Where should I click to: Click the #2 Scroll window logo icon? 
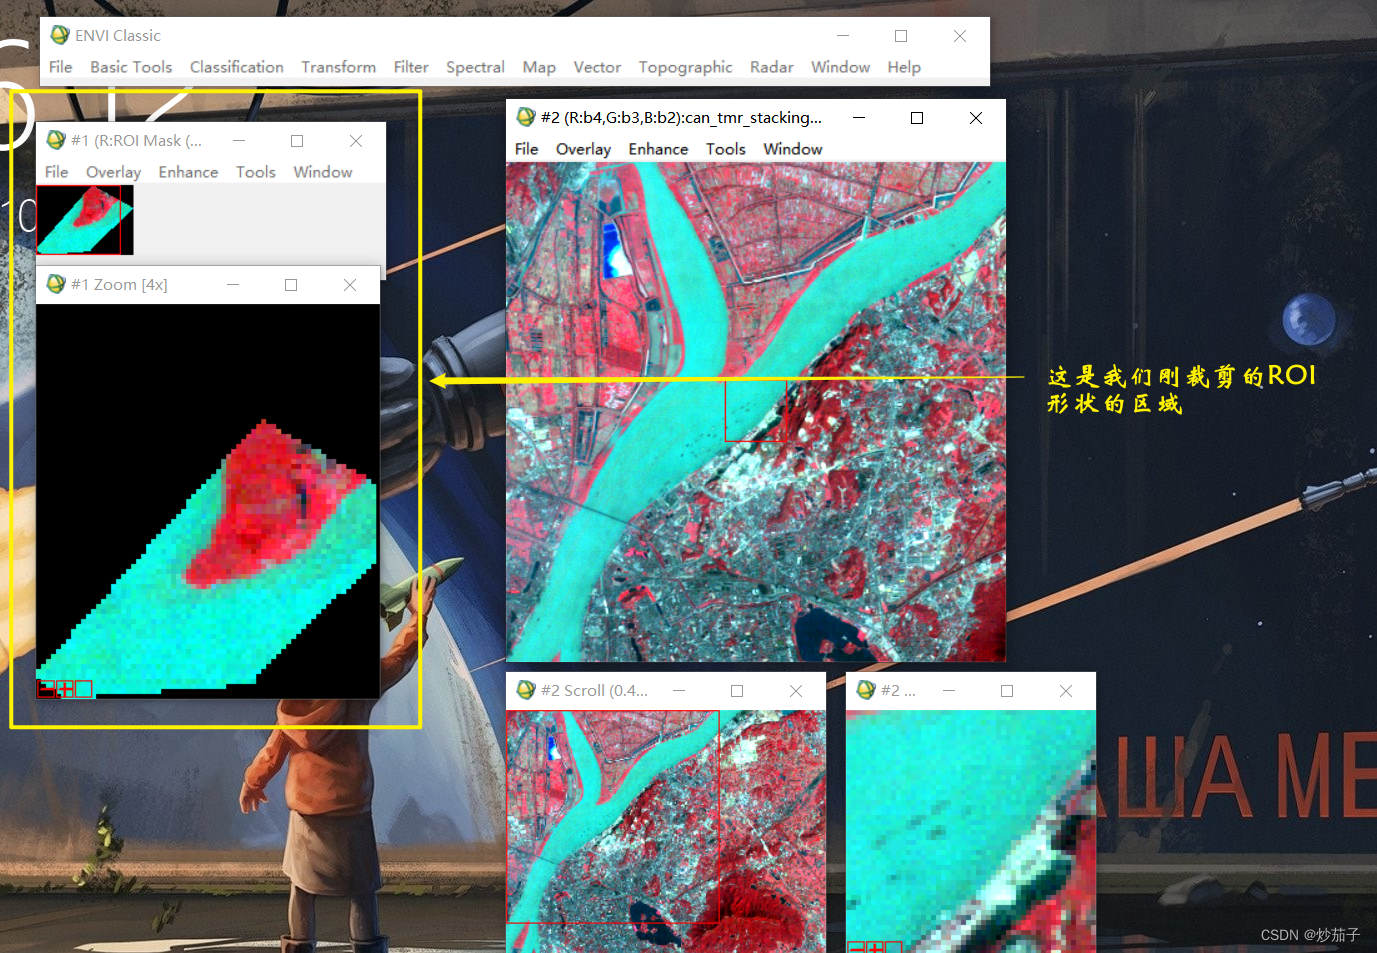point(526,690)
